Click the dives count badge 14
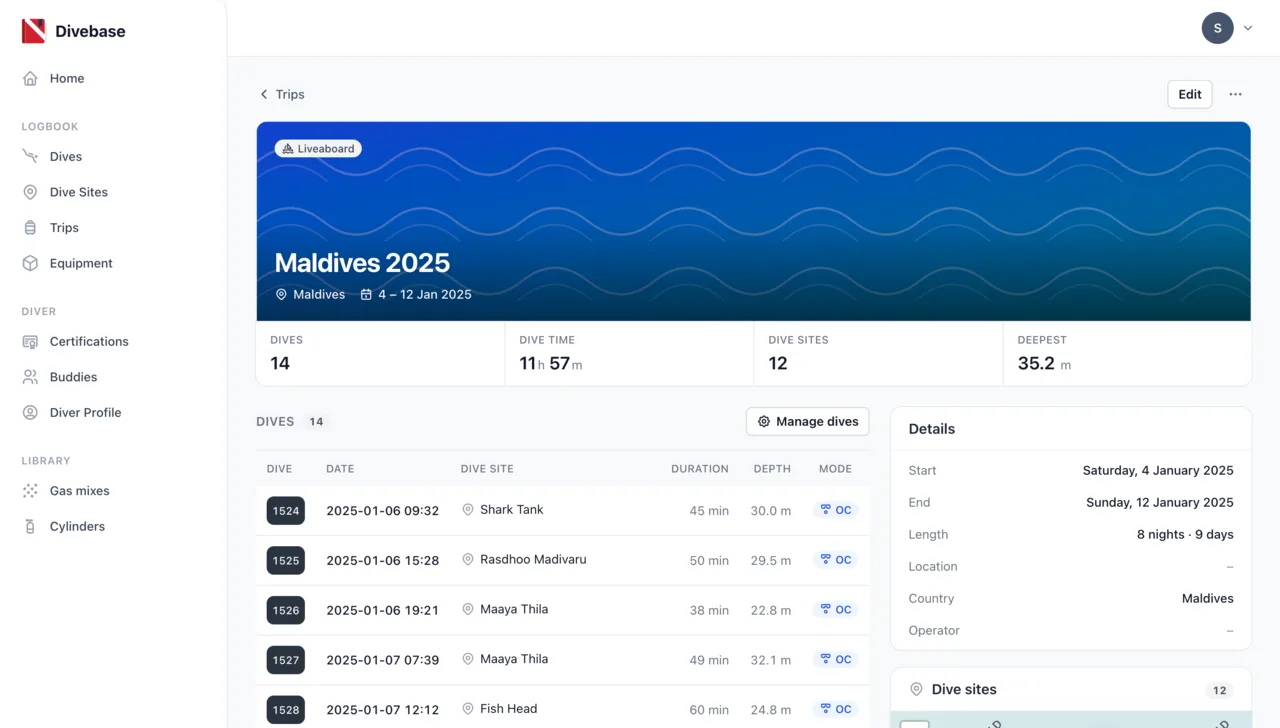The image size is (1280, 728). (x=316, y=422)
